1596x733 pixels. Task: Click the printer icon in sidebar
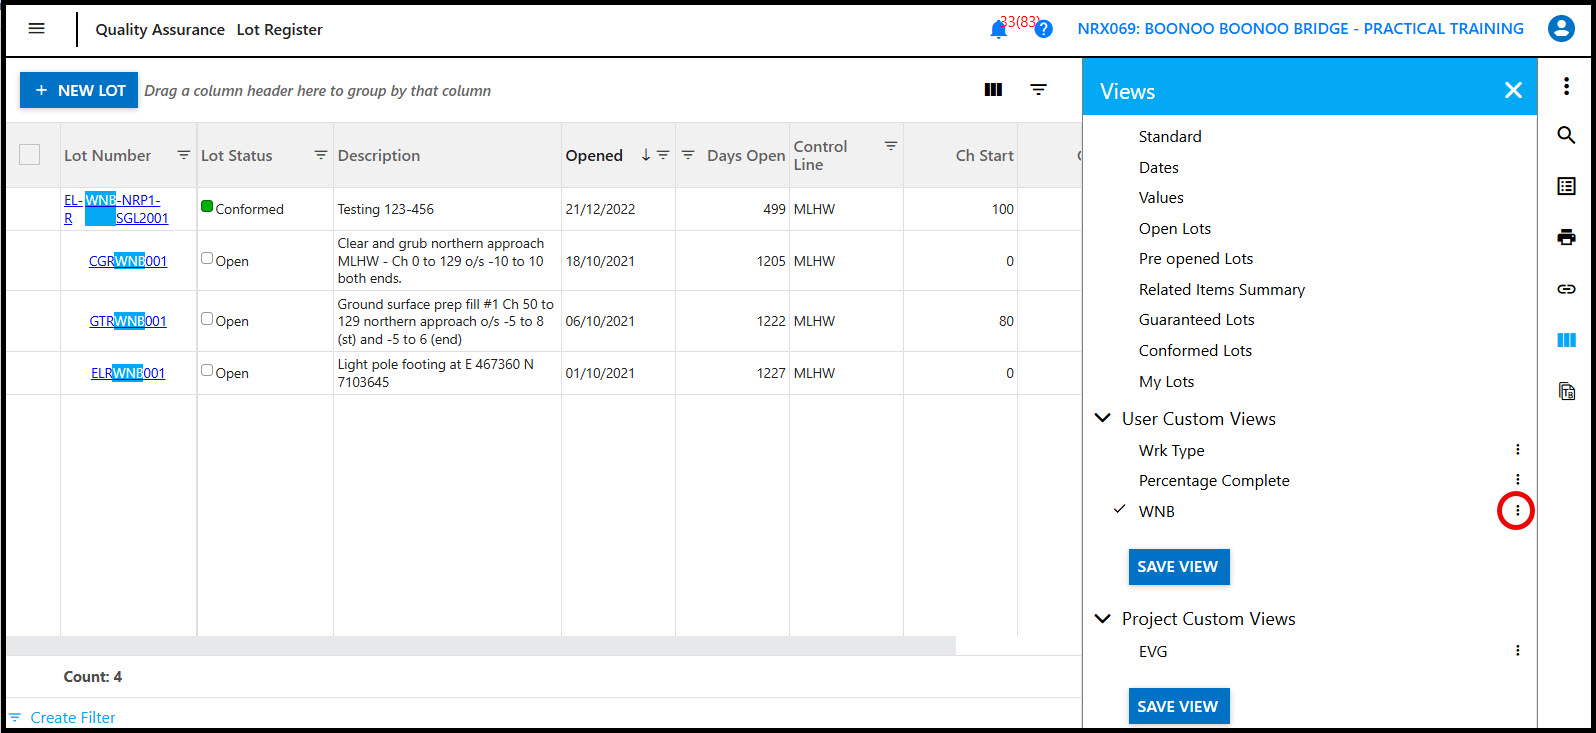coord(1566,237)
